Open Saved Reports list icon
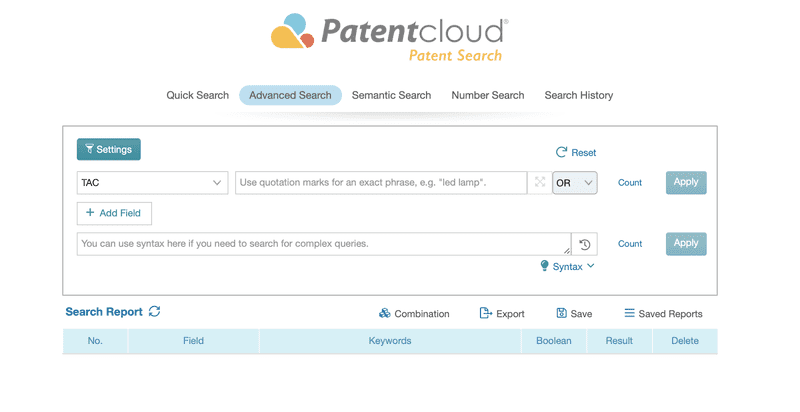Screen dimensions: 800x412 (630, 313)
